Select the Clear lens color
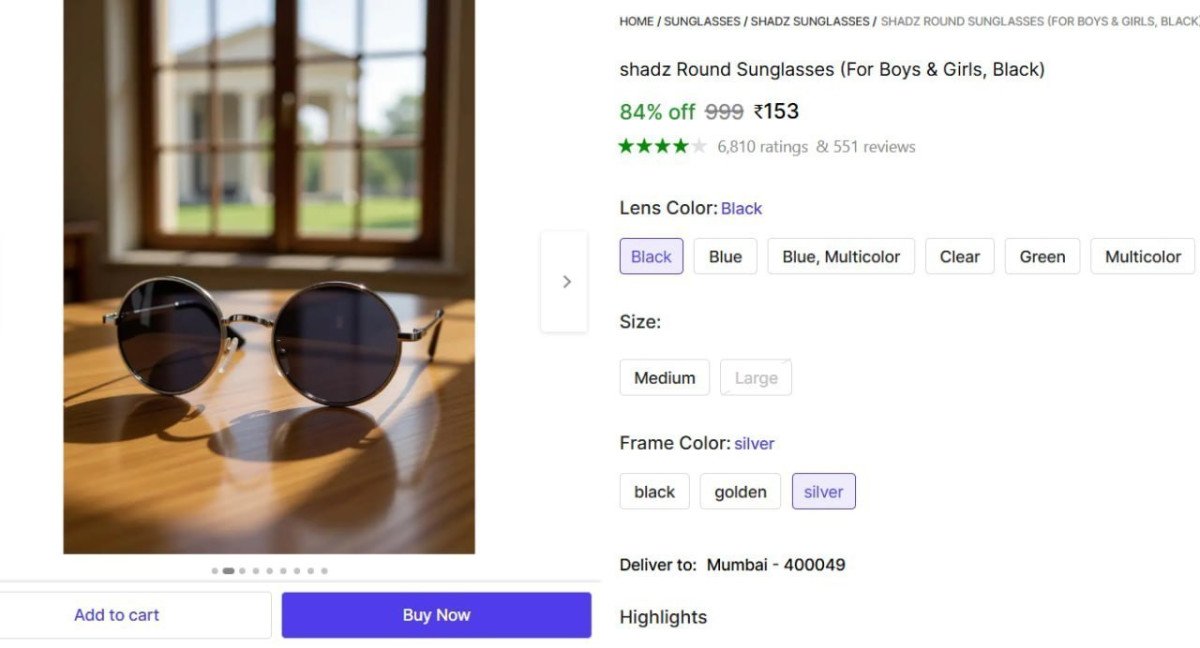This screenshot has width=1200, height=648. point(959,256)
